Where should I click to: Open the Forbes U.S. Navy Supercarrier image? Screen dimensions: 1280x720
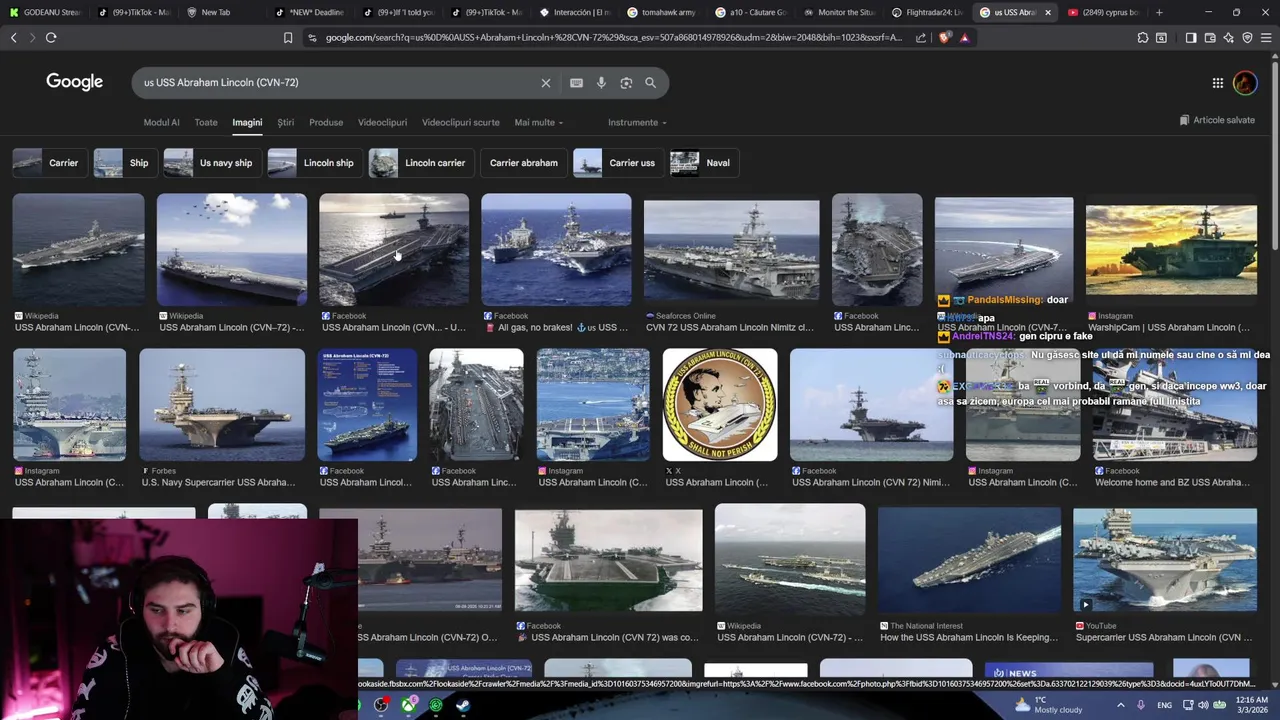[222, 404]
